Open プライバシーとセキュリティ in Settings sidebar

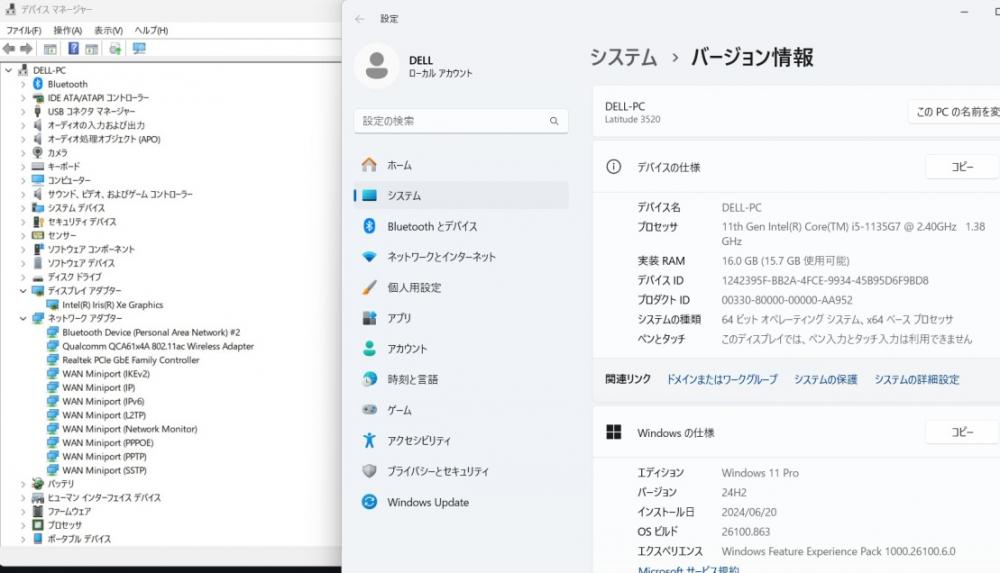tap(460, 472)
